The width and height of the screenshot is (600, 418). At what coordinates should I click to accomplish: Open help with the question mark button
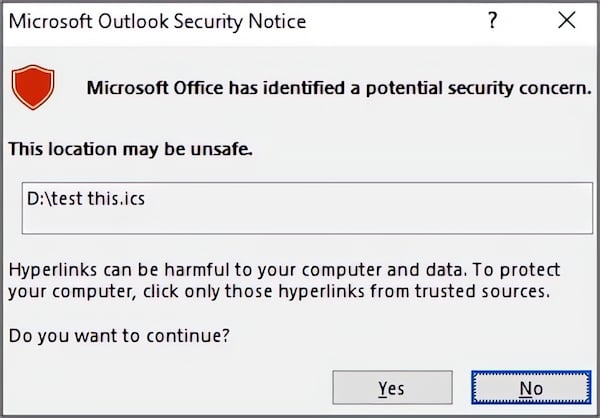point(492,21)
